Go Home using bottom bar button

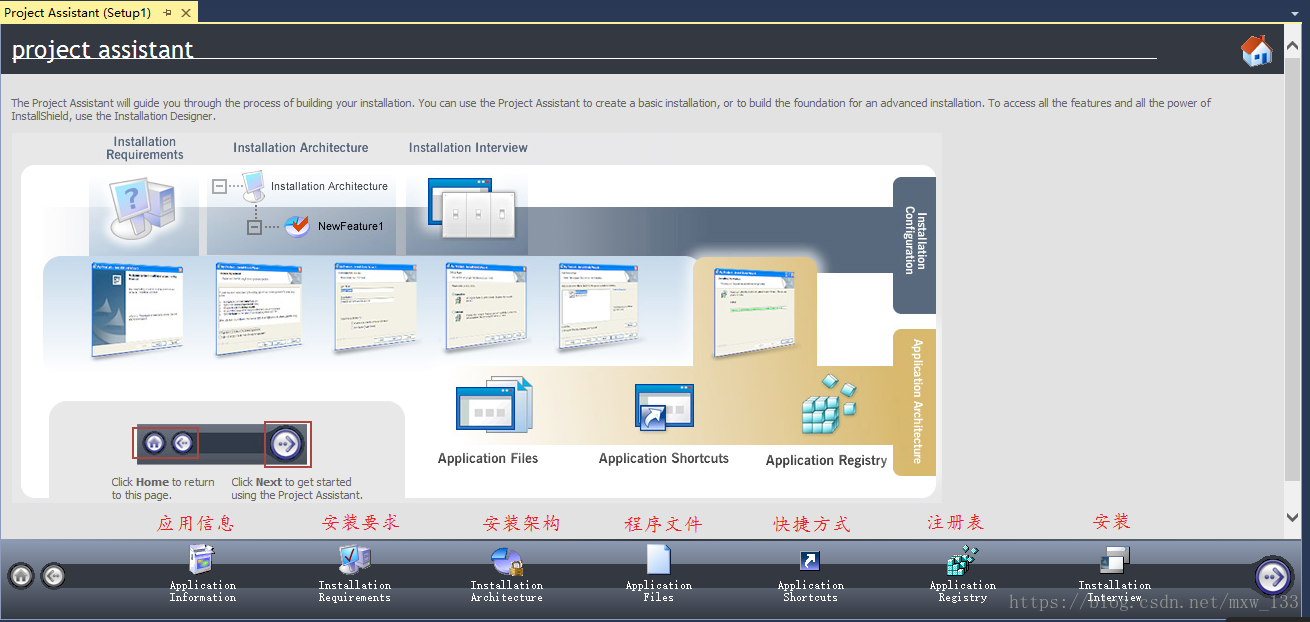(21, 576)
